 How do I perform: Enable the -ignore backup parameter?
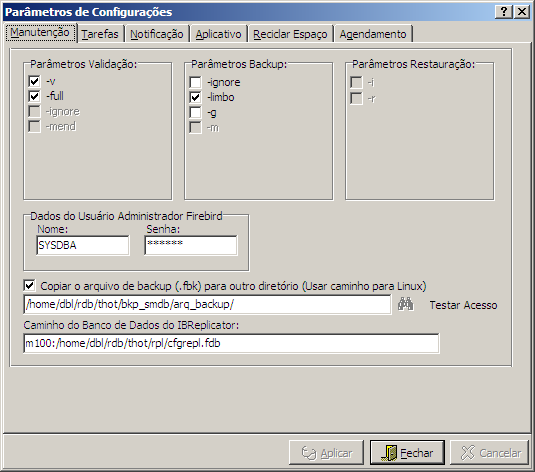click(195, 82)
